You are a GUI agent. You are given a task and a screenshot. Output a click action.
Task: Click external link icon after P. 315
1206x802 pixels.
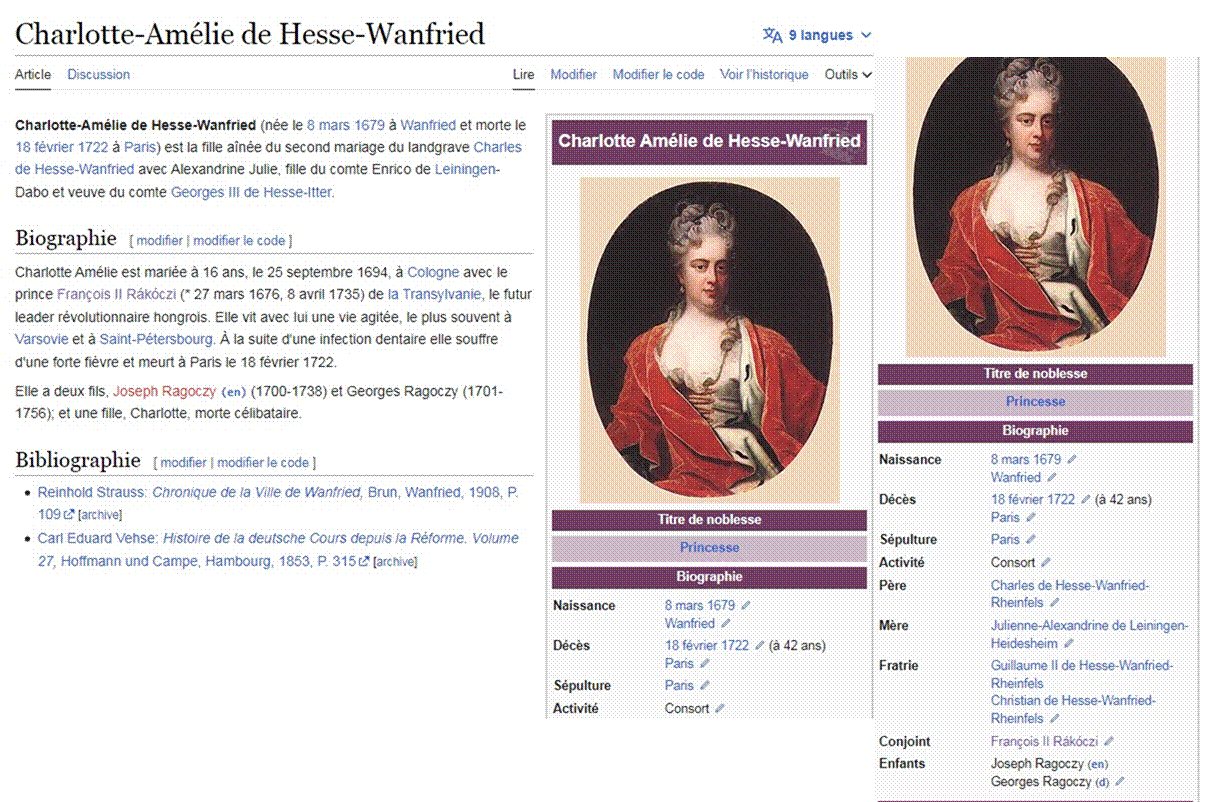pos(364,562)
